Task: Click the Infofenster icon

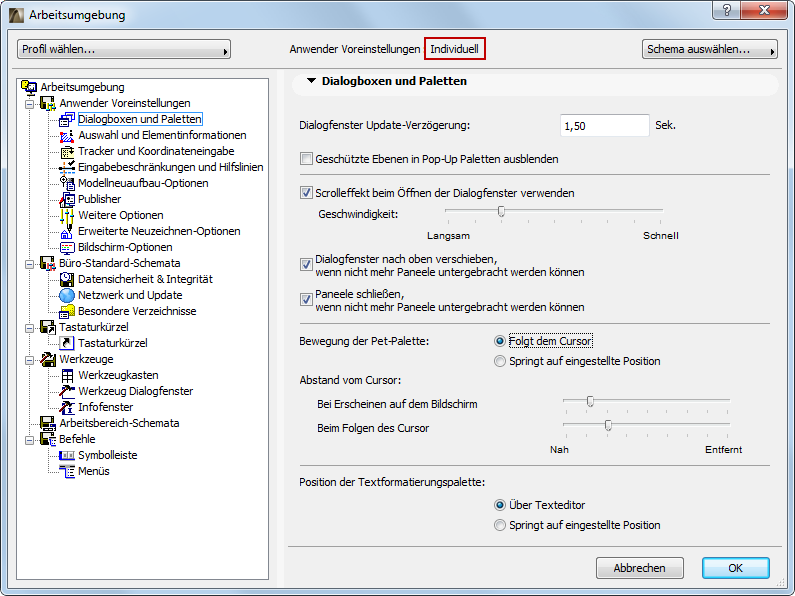Action: 67,407
